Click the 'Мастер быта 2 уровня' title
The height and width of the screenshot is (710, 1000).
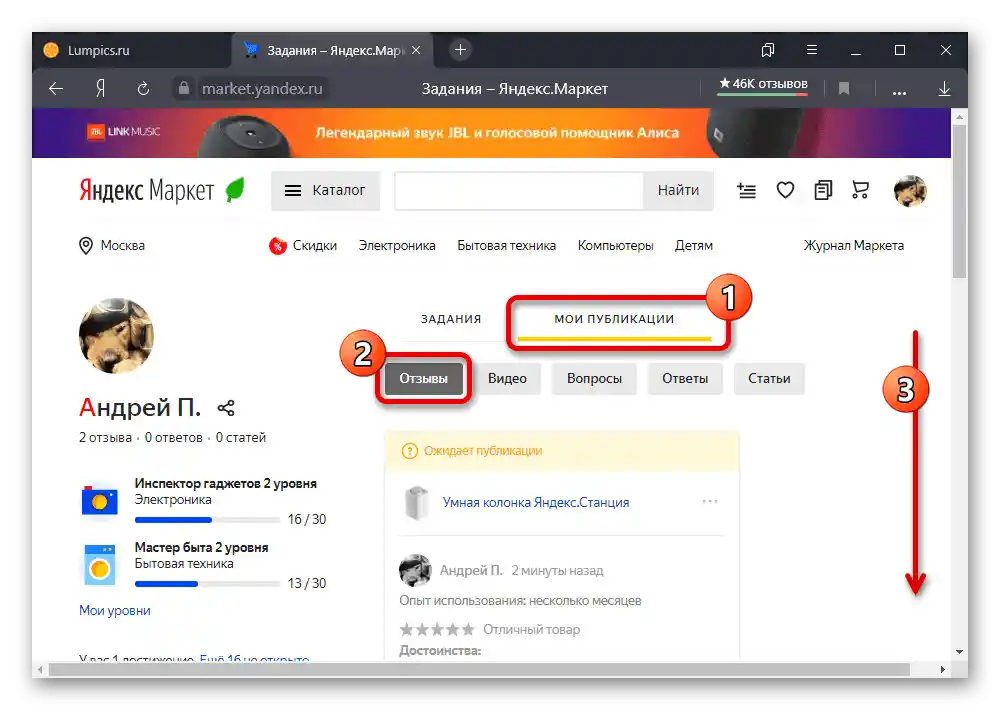pyautogui.click(x=202, y=547)
